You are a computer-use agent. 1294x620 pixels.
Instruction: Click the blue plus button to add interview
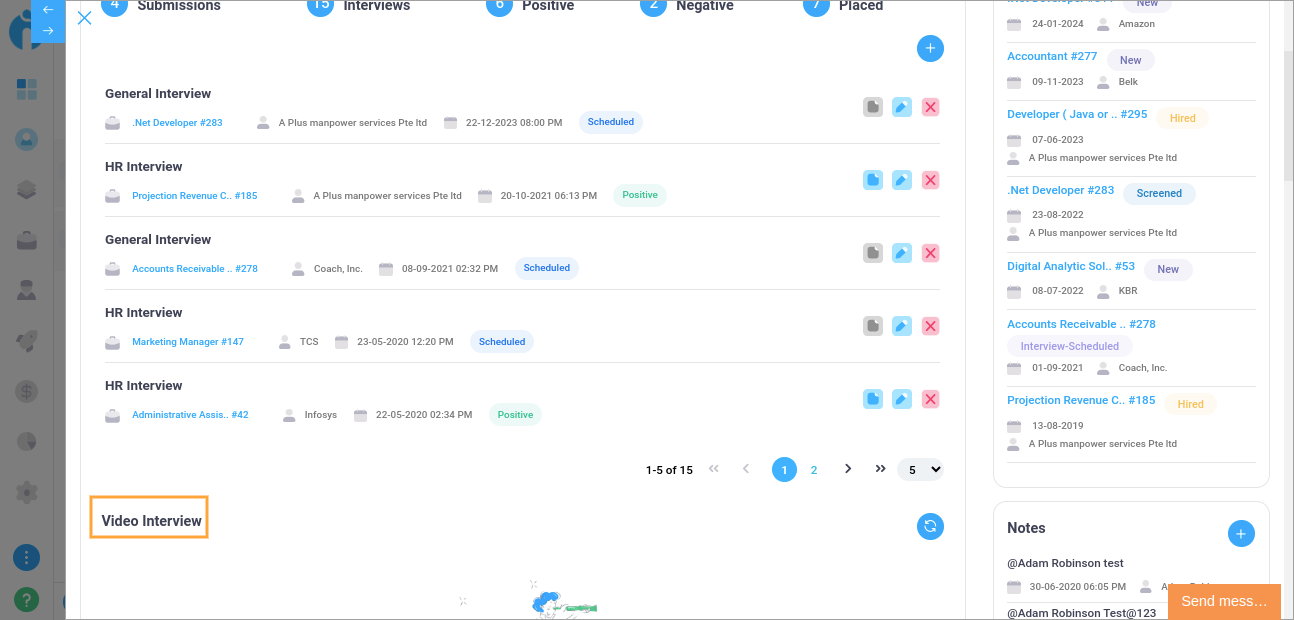930,48
